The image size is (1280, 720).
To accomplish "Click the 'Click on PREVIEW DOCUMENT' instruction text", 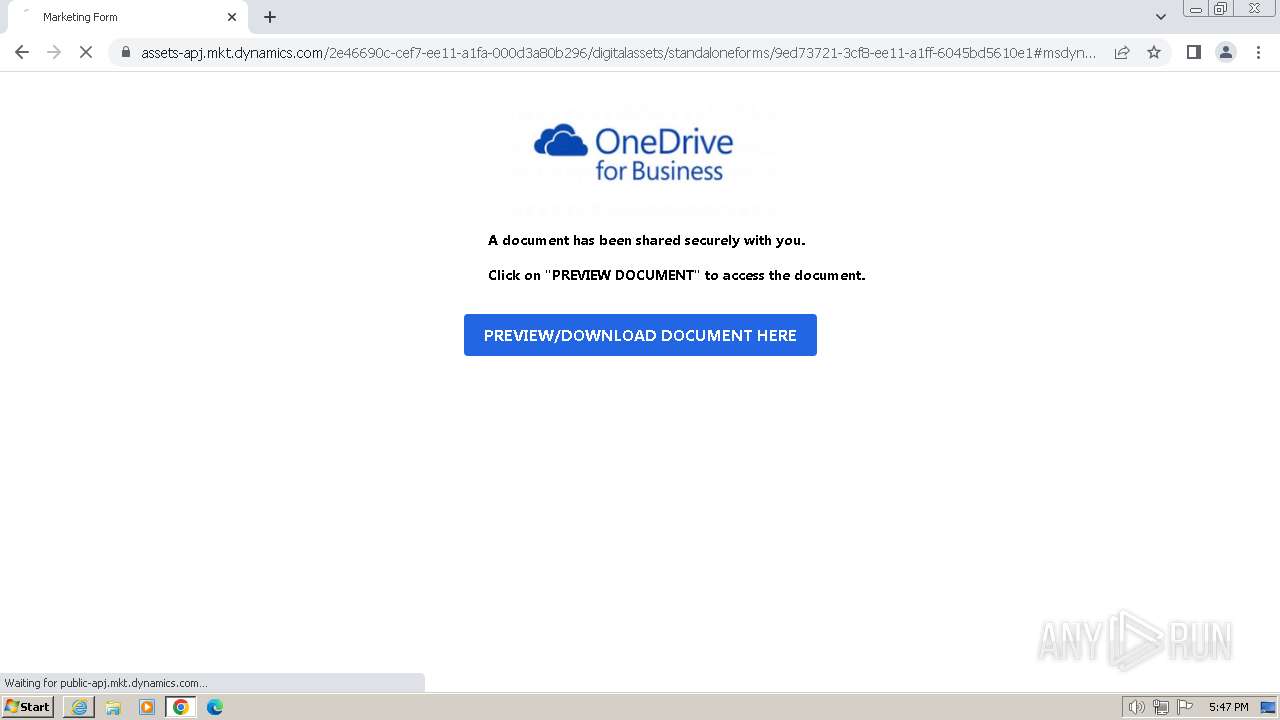I will (677, 275).
